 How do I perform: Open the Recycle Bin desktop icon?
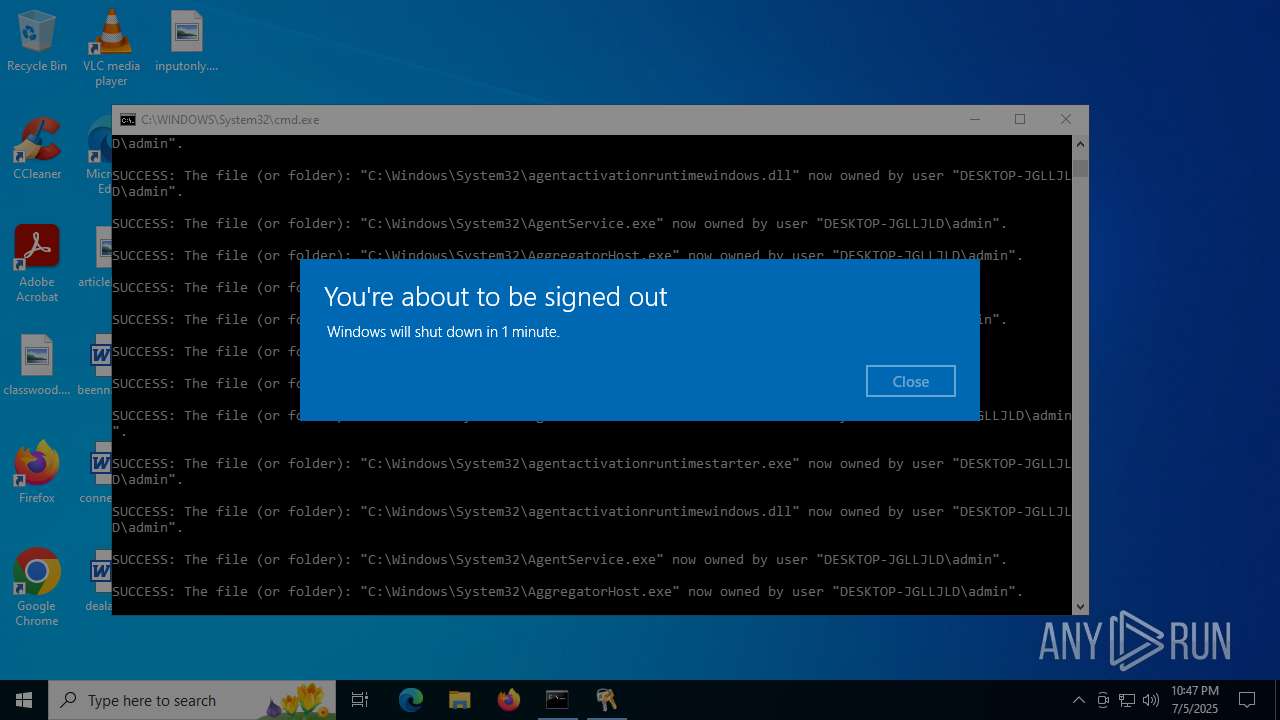pos(37,42)
